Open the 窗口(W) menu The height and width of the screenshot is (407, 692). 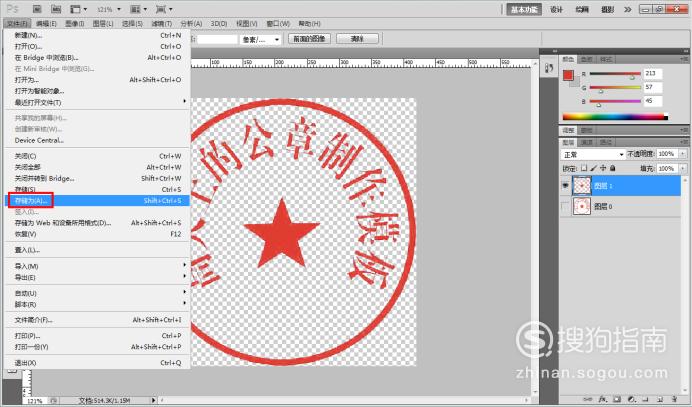point(278,23)
